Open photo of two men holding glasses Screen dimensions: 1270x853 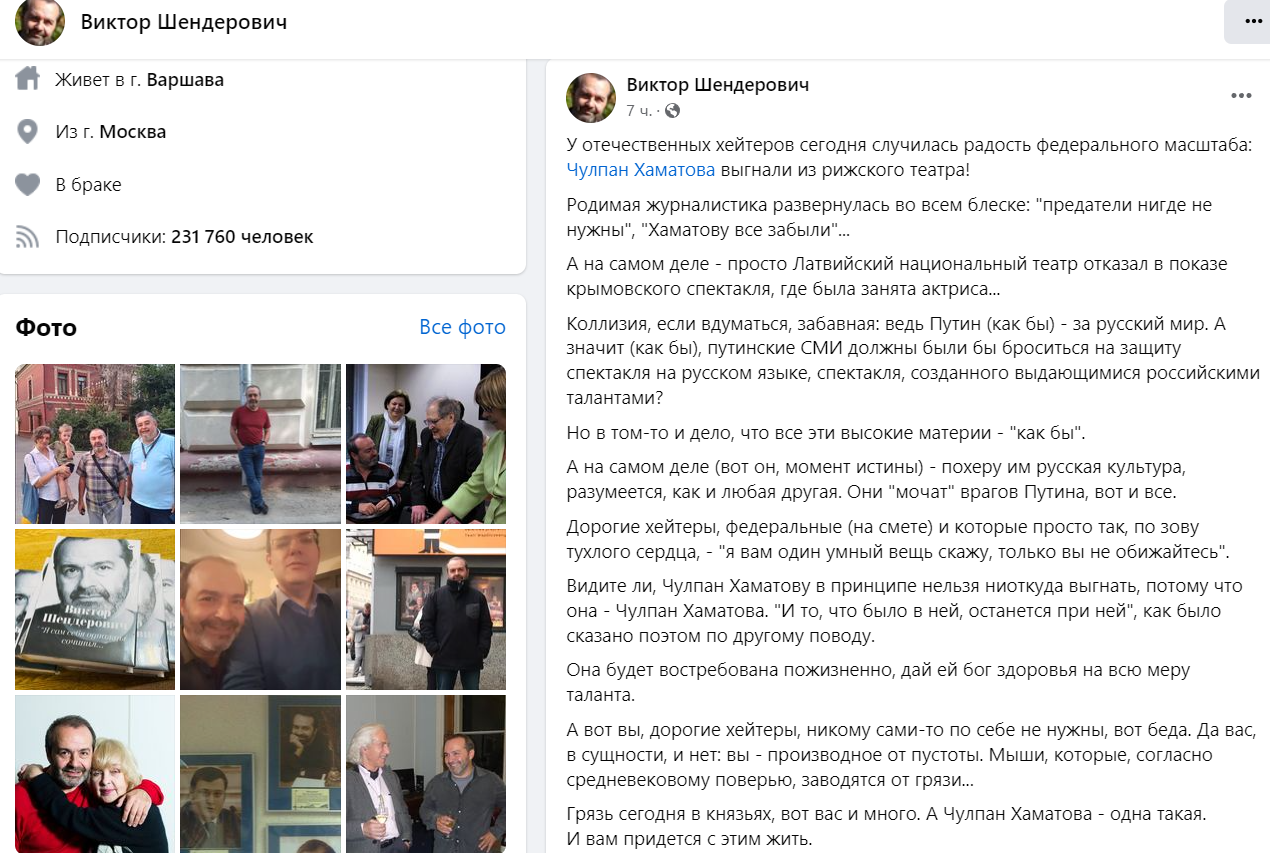(x=426, y=774)
